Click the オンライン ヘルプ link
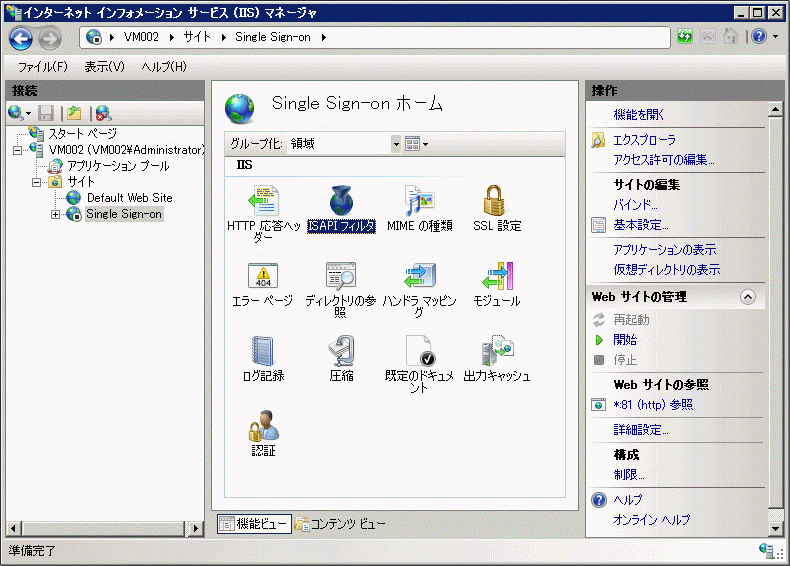Screen dimensions: 790x566 coord(651,520)
